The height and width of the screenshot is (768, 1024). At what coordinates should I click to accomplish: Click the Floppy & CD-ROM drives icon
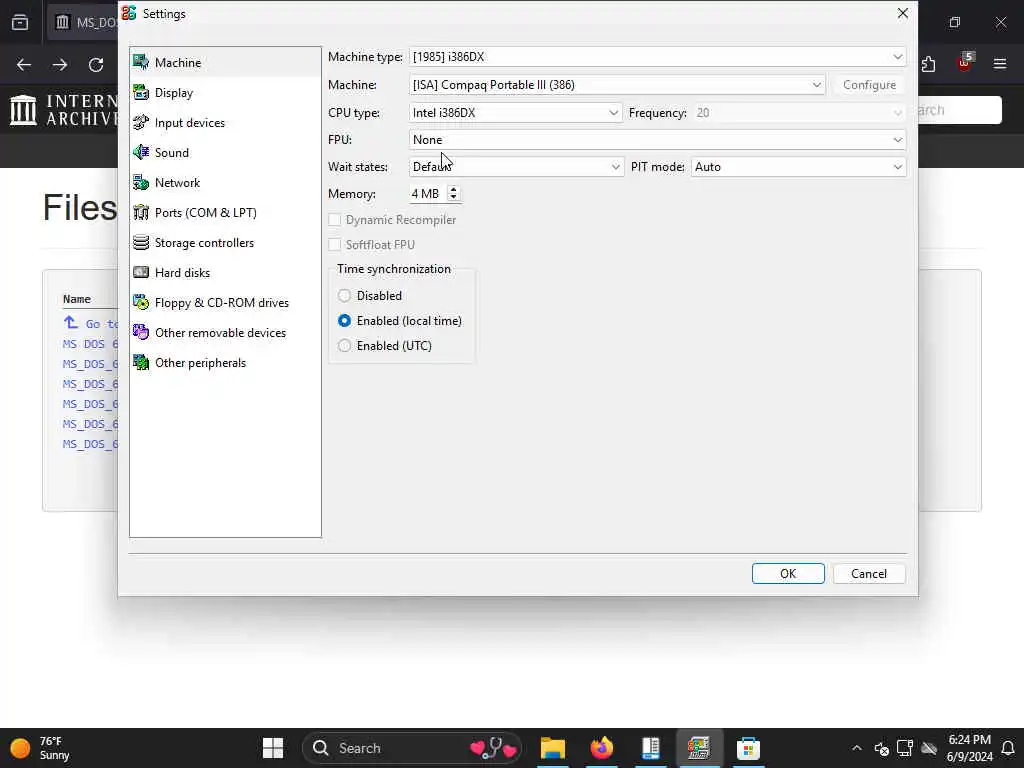coord(140,302)
